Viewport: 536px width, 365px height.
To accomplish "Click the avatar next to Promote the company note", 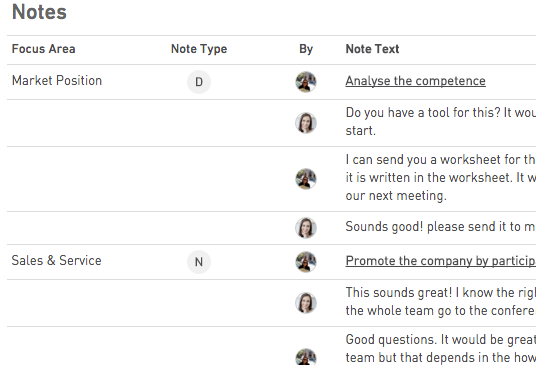I will (306, 262).
